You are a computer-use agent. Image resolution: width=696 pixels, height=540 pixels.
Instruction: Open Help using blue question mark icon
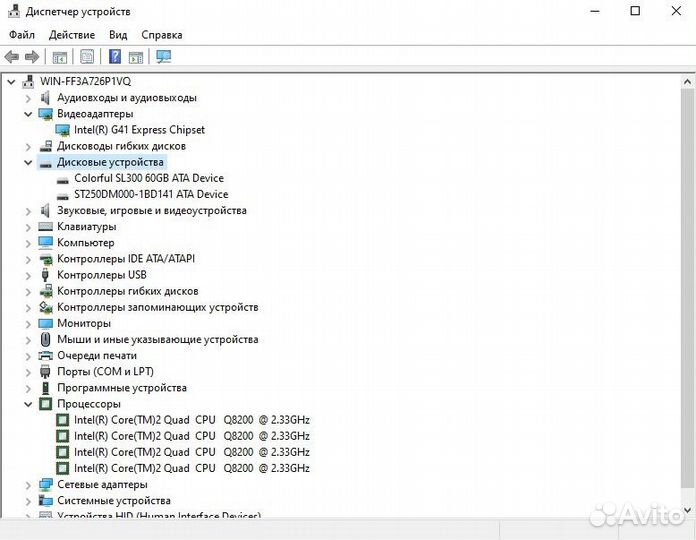click(115, 56)
